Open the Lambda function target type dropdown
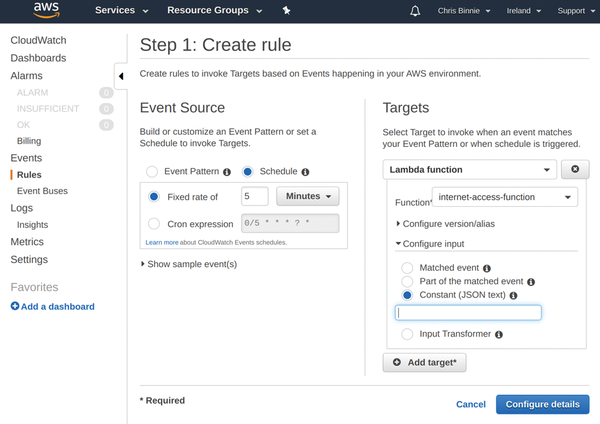The width and height of the screenshot is (600, 424). click(x=470, y=170)
